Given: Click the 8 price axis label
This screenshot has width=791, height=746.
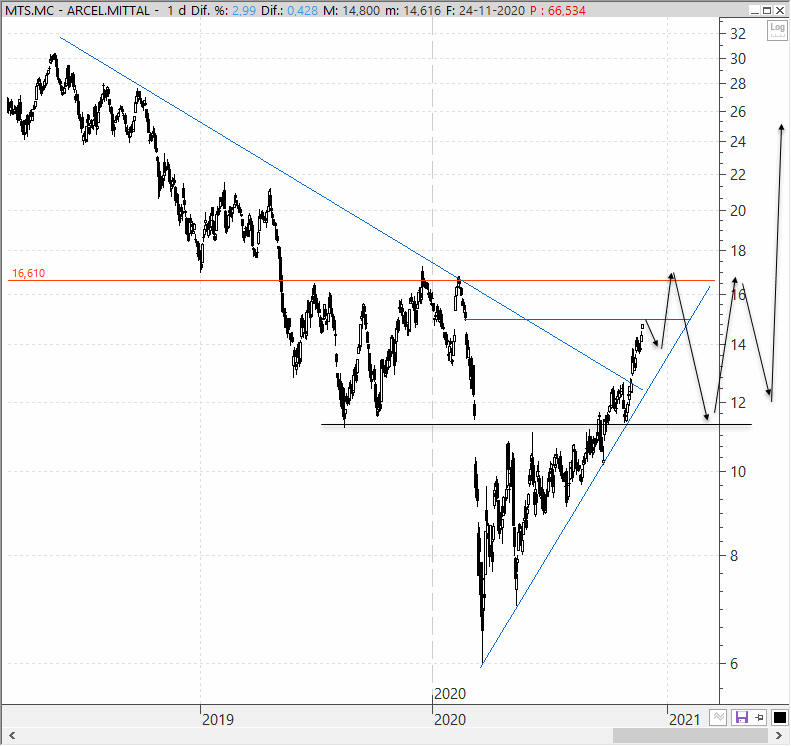Looking at the screenshot, I should pyautogui.click(x=734, y=556).
